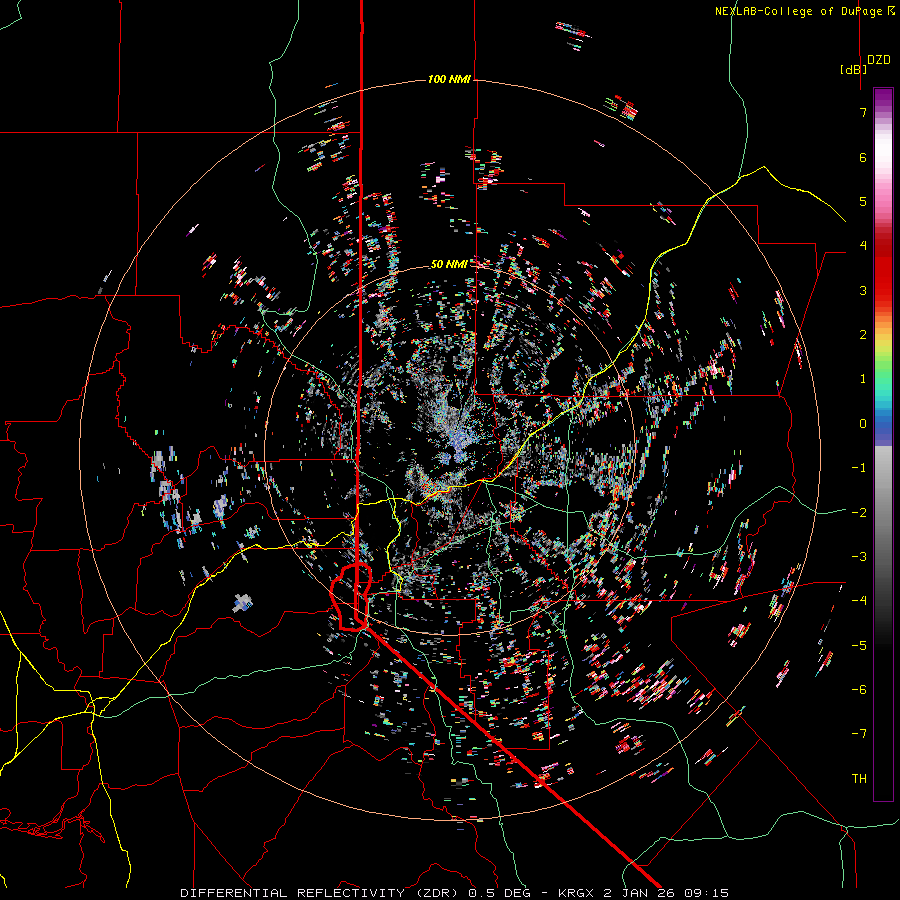Click the positive 6 scale value
Viewport: 900px width, 900px height.
coord(863,157)
